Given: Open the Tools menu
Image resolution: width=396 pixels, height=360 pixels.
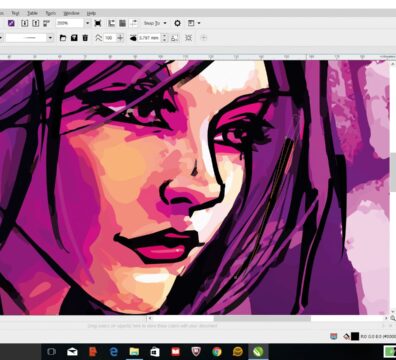Looking at the screenshot, I should 50,13.
